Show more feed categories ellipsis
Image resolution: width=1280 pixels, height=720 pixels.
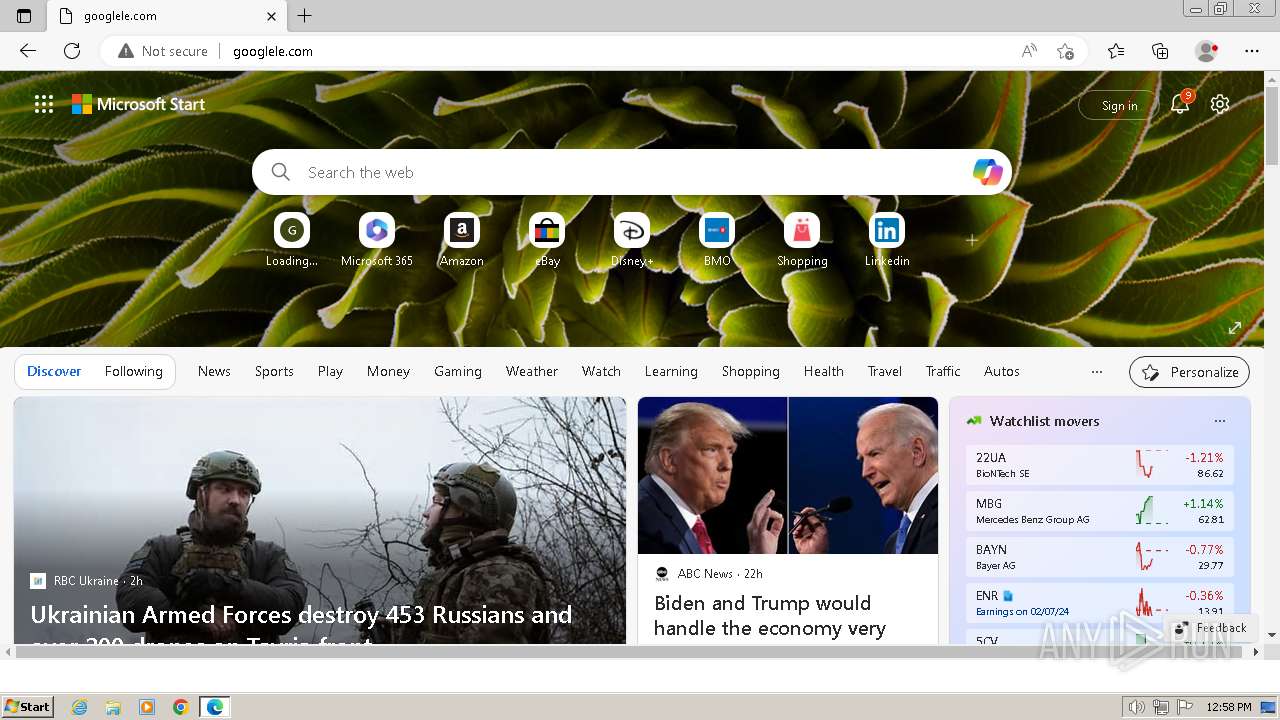(x=1097, y=371)
